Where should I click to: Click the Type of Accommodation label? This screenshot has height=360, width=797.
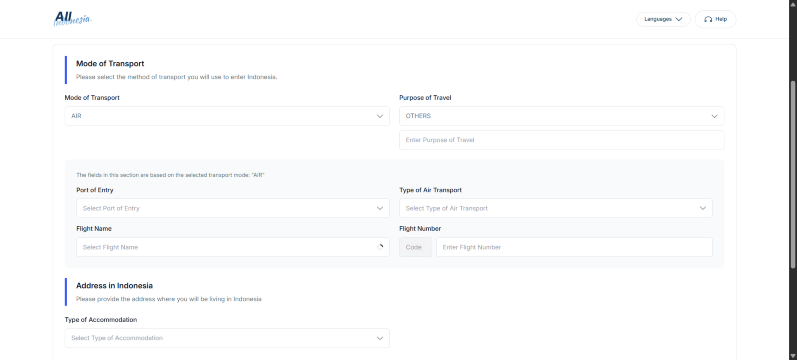click(101, 320)
